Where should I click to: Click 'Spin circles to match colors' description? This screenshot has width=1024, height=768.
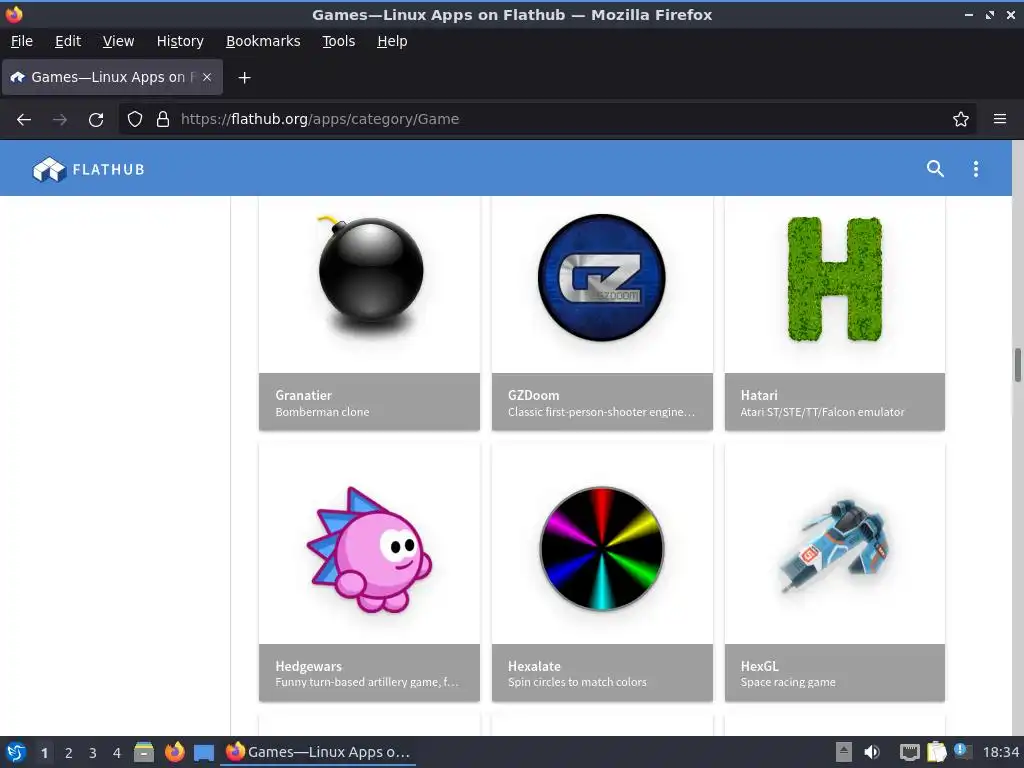pos(577,682)
